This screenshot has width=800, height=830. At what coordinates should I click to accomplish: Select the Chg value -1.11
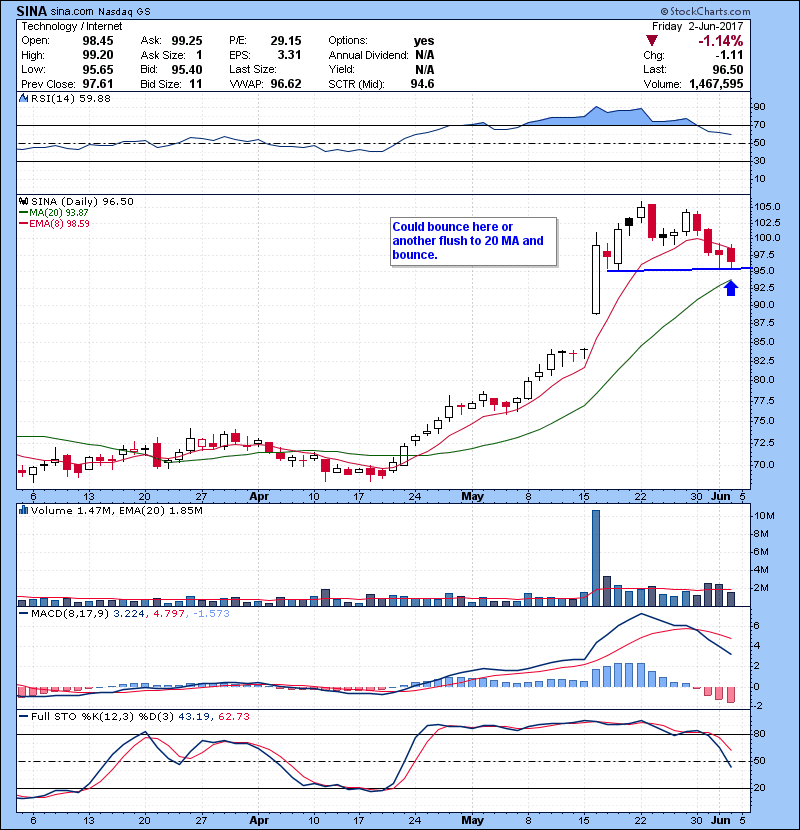(x=729, y=55)
